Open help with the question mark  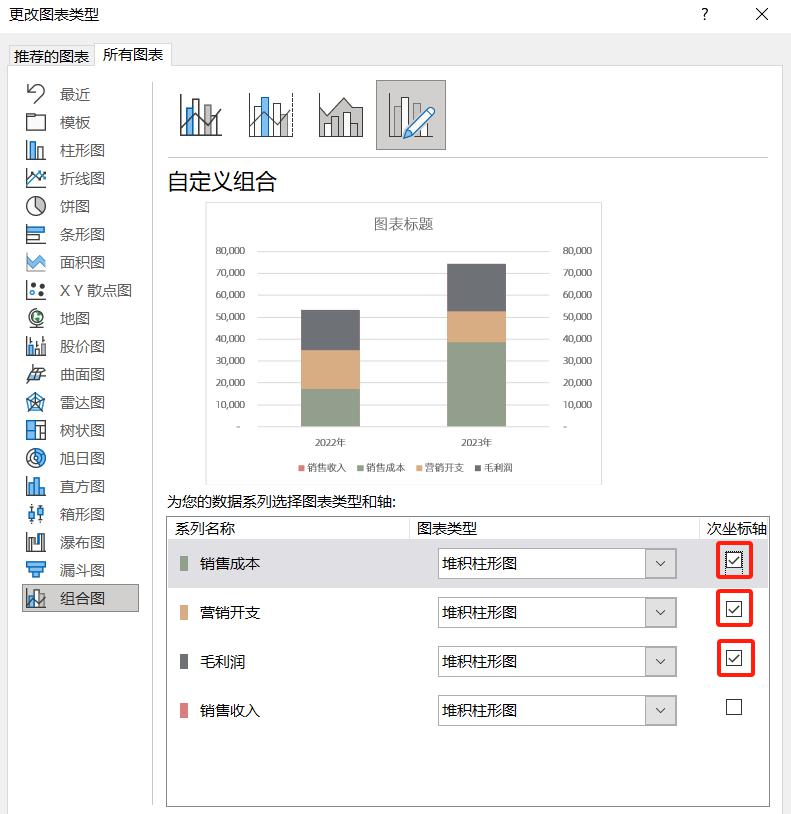coord(704,14)
